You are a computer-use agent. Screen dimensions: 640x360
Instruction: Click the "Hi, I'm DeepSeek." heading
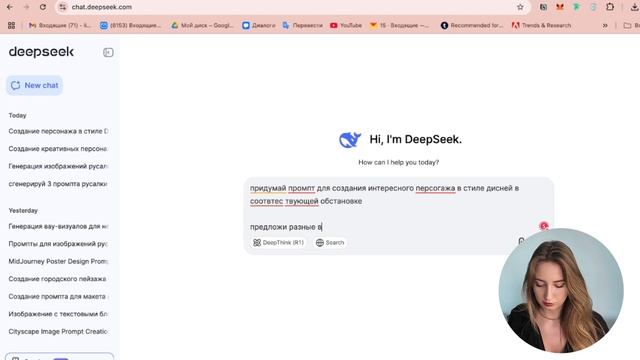pyautogui.click(x=416, y=139)
